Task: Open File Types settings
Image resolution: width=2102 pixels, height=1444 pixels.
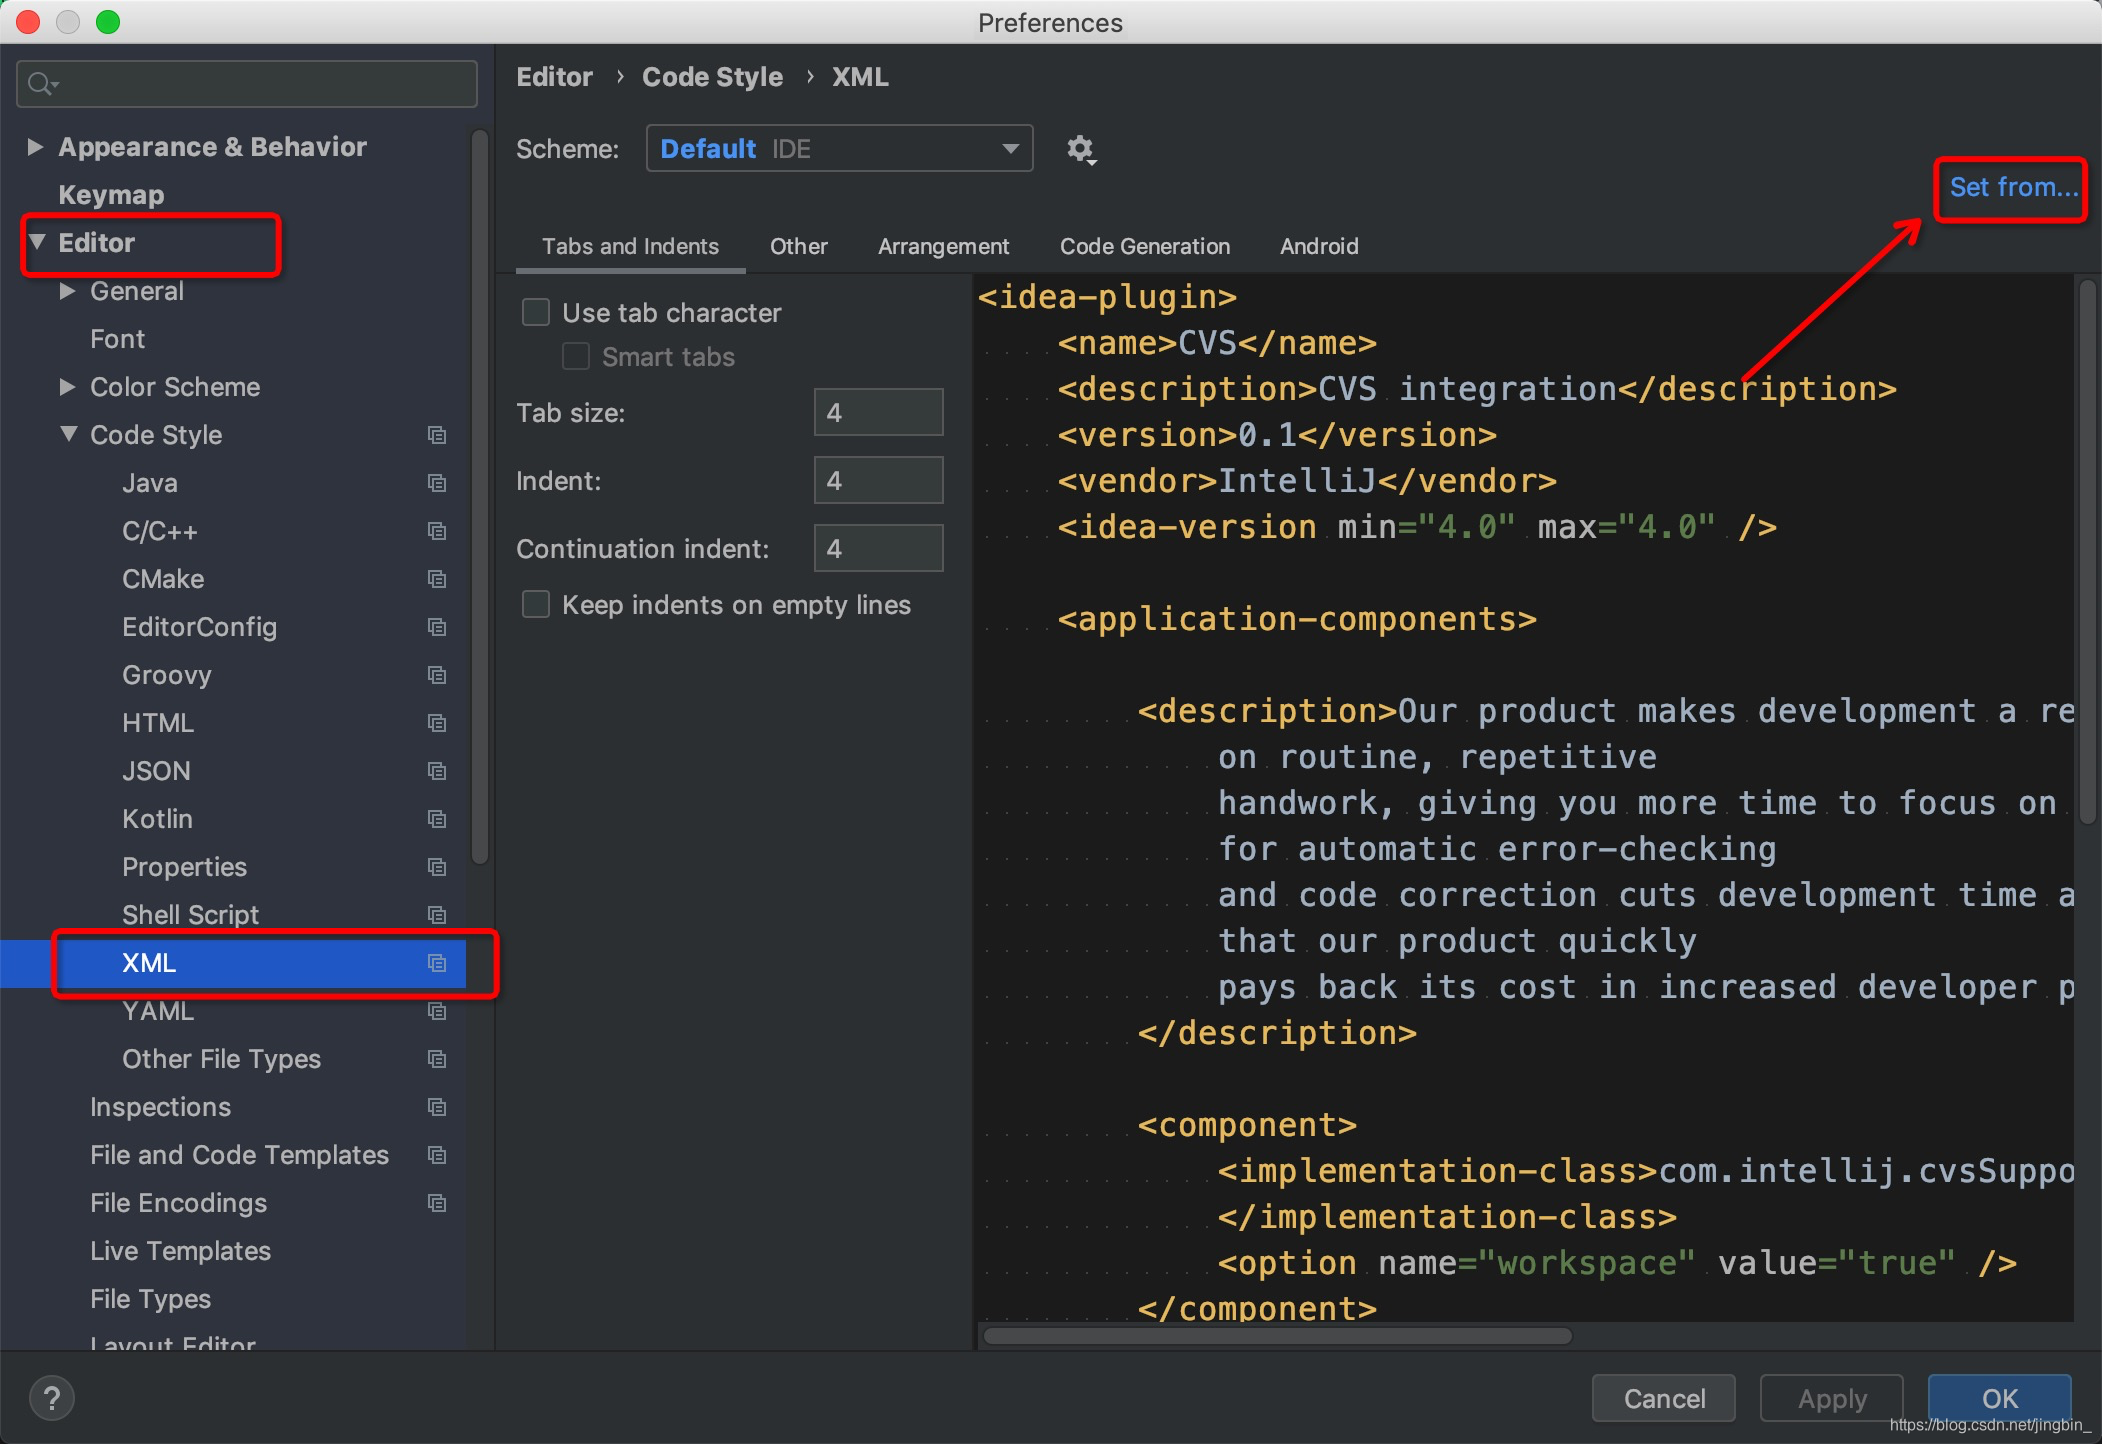Action: 150,1299
